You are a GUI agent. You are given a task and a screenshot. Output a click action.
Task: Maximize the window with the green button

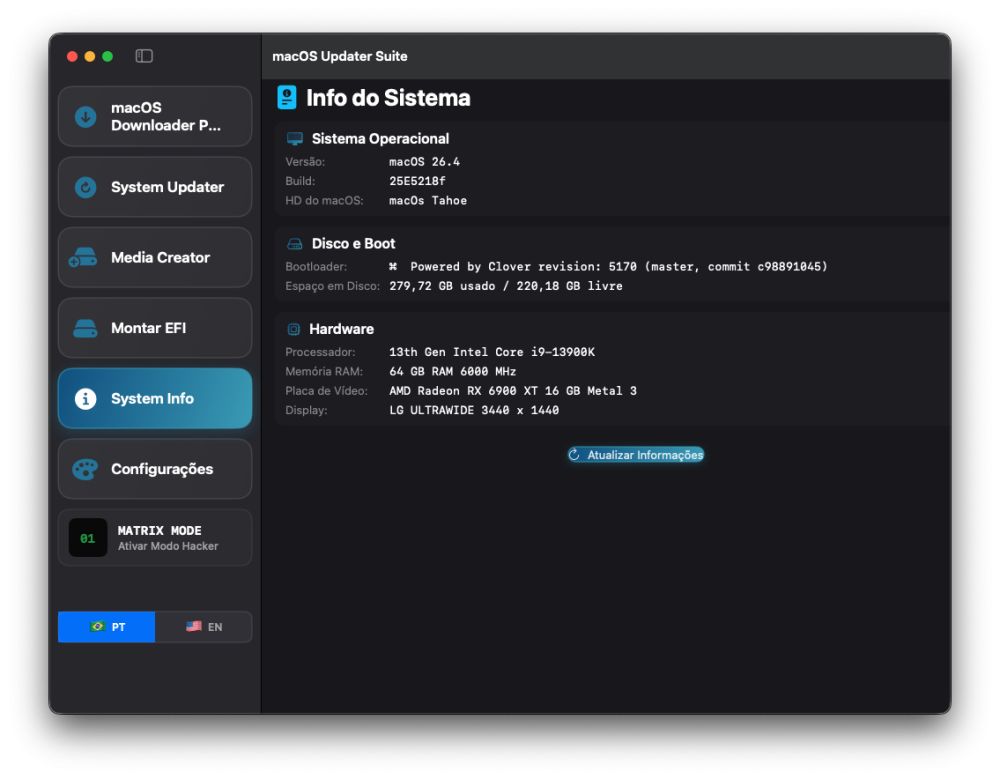(108, 56)
